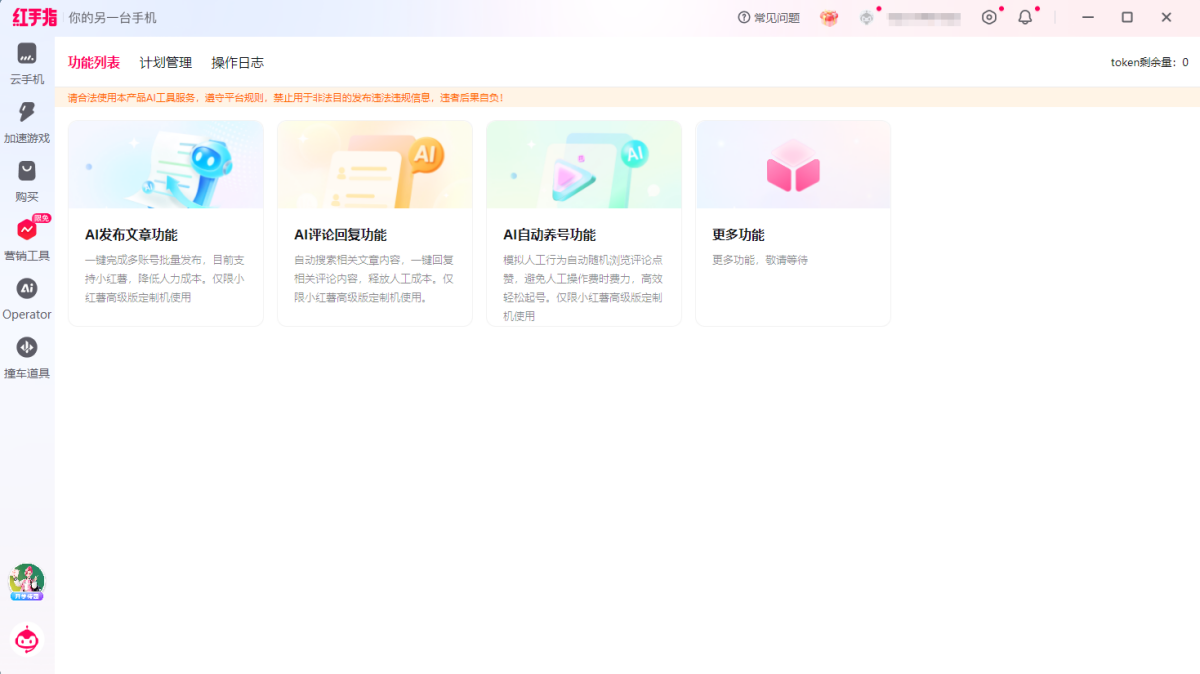
Task: Switch to the 功能列表 tab
Action: [x=94, y=62]
